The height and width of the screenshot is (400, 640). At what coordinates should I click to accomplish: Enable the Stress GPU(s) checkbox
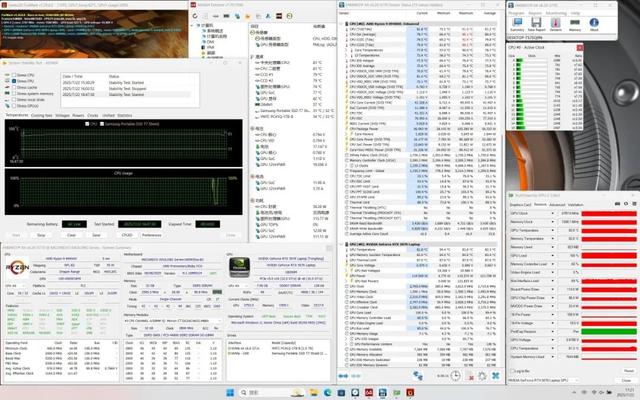coord(14,106)
